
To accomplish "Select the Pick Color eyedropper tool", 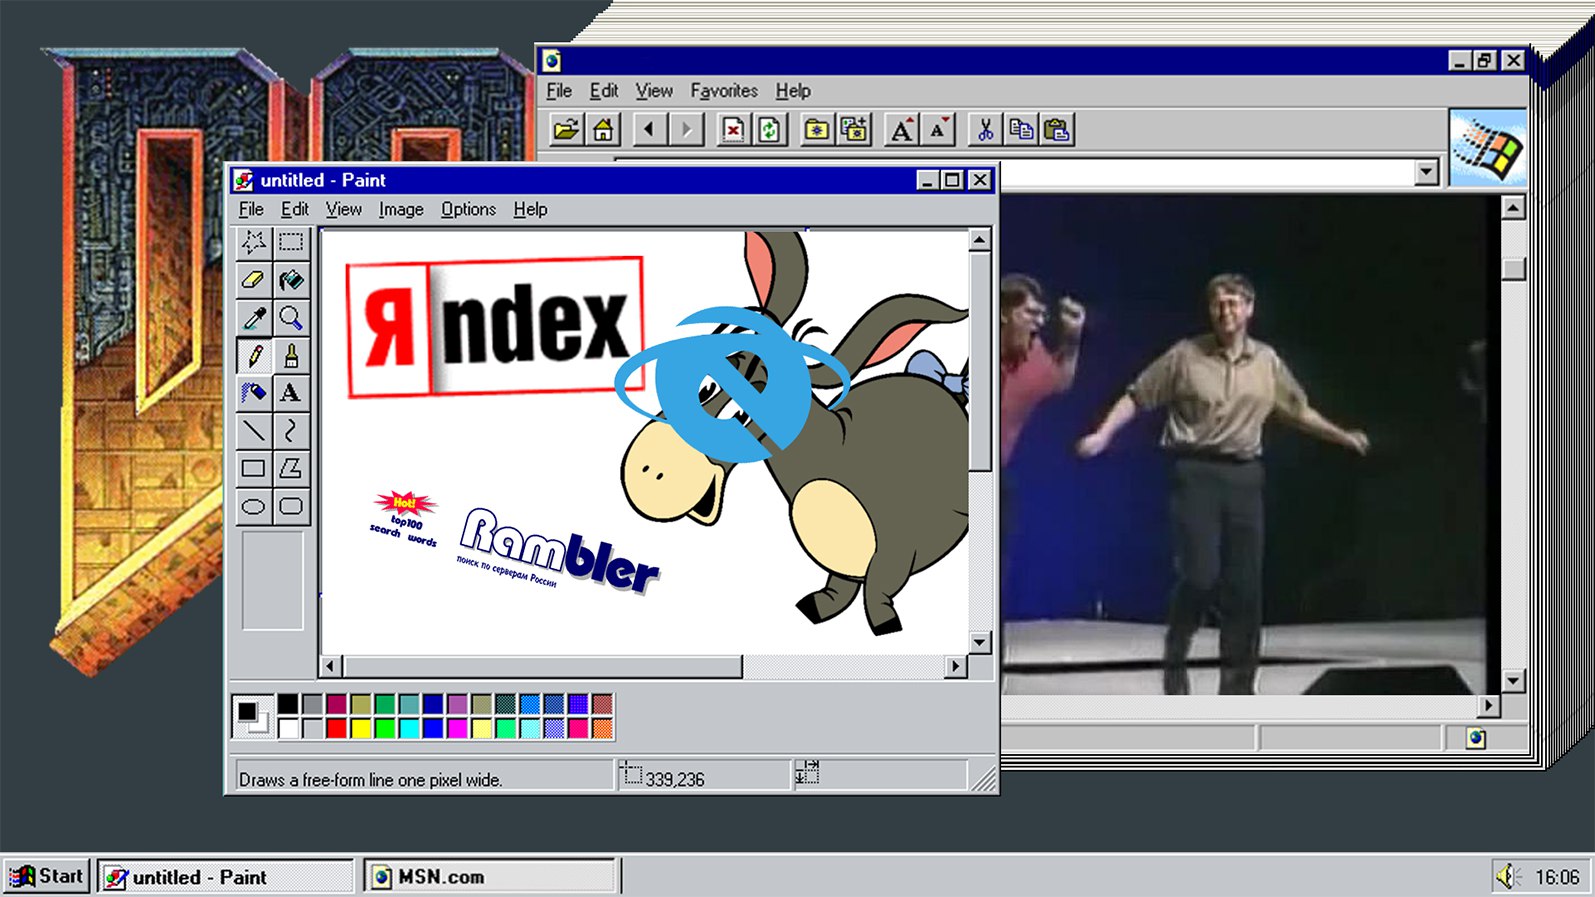I will click(254, 318).
